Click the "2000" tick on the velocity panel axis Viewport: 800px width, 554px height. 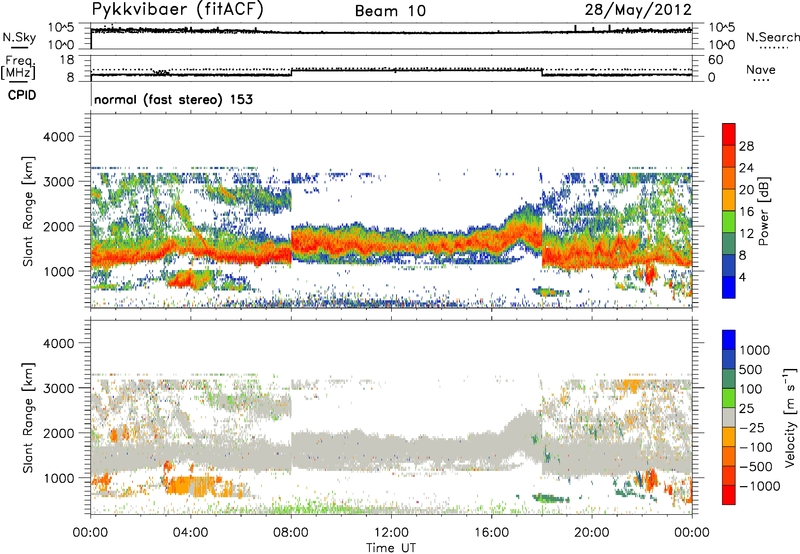click(x=58, y=433)
